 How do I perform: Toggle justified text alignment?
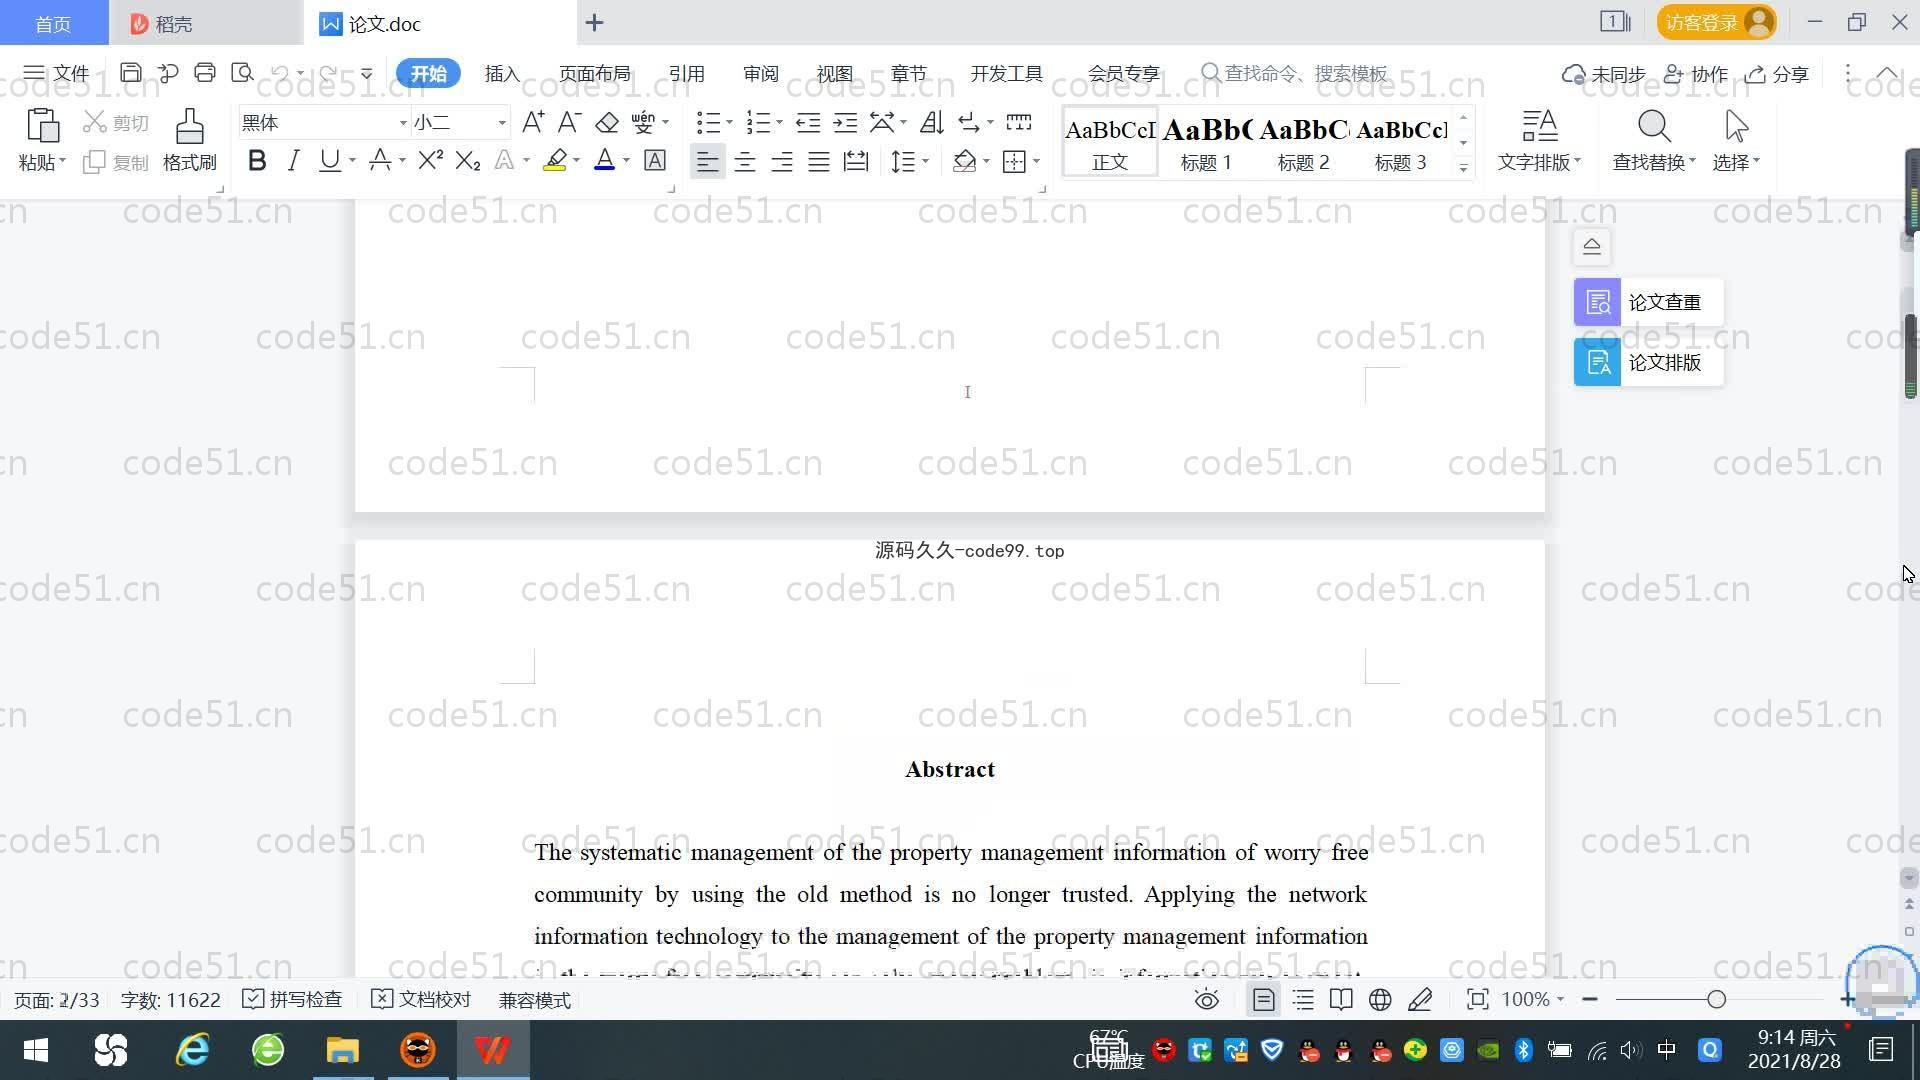818,161
